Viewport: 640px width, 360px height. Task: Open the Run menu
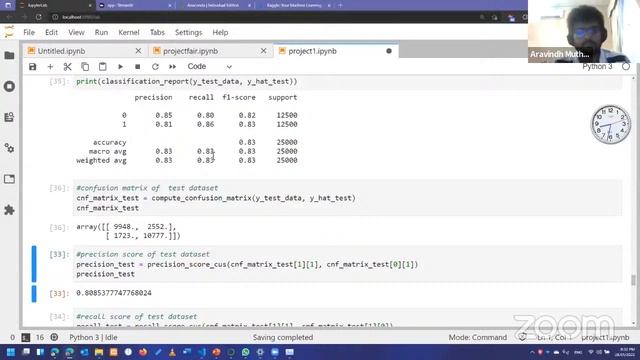point(101,32)
